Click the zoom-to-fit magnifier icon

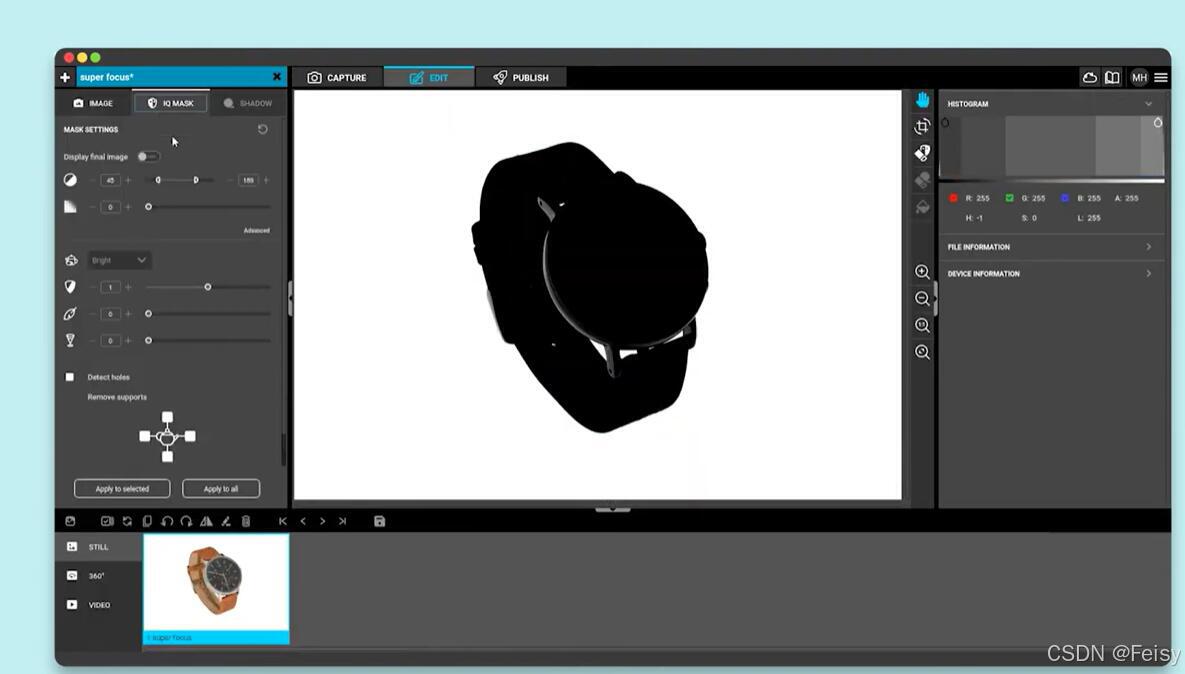pyautogui.click(x=922, y=352)
